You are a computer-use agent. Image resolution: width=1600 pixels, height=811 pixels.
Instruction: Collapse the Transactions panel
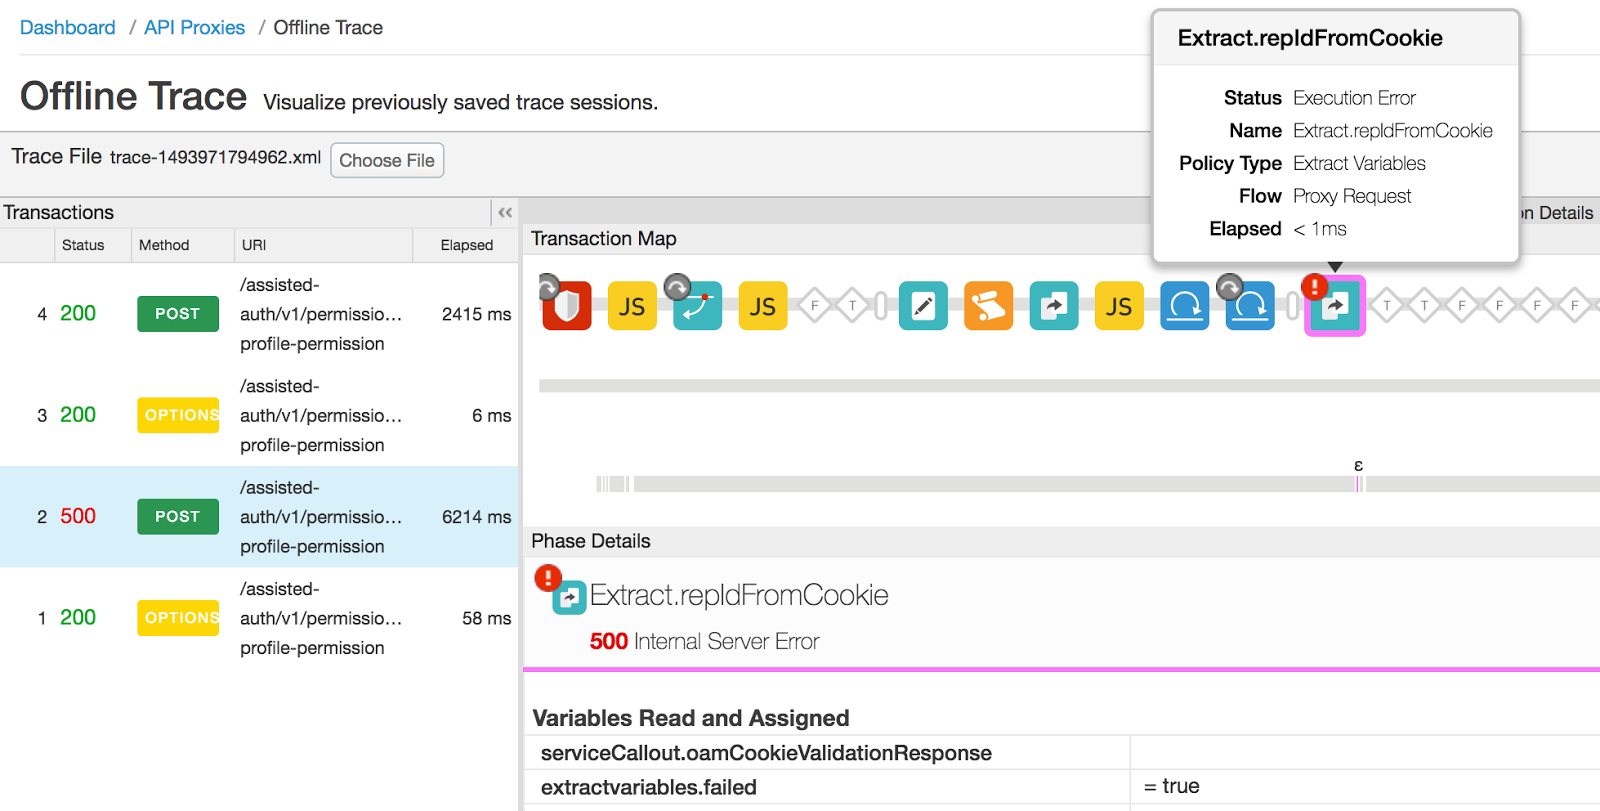click(x=505, y=212)
